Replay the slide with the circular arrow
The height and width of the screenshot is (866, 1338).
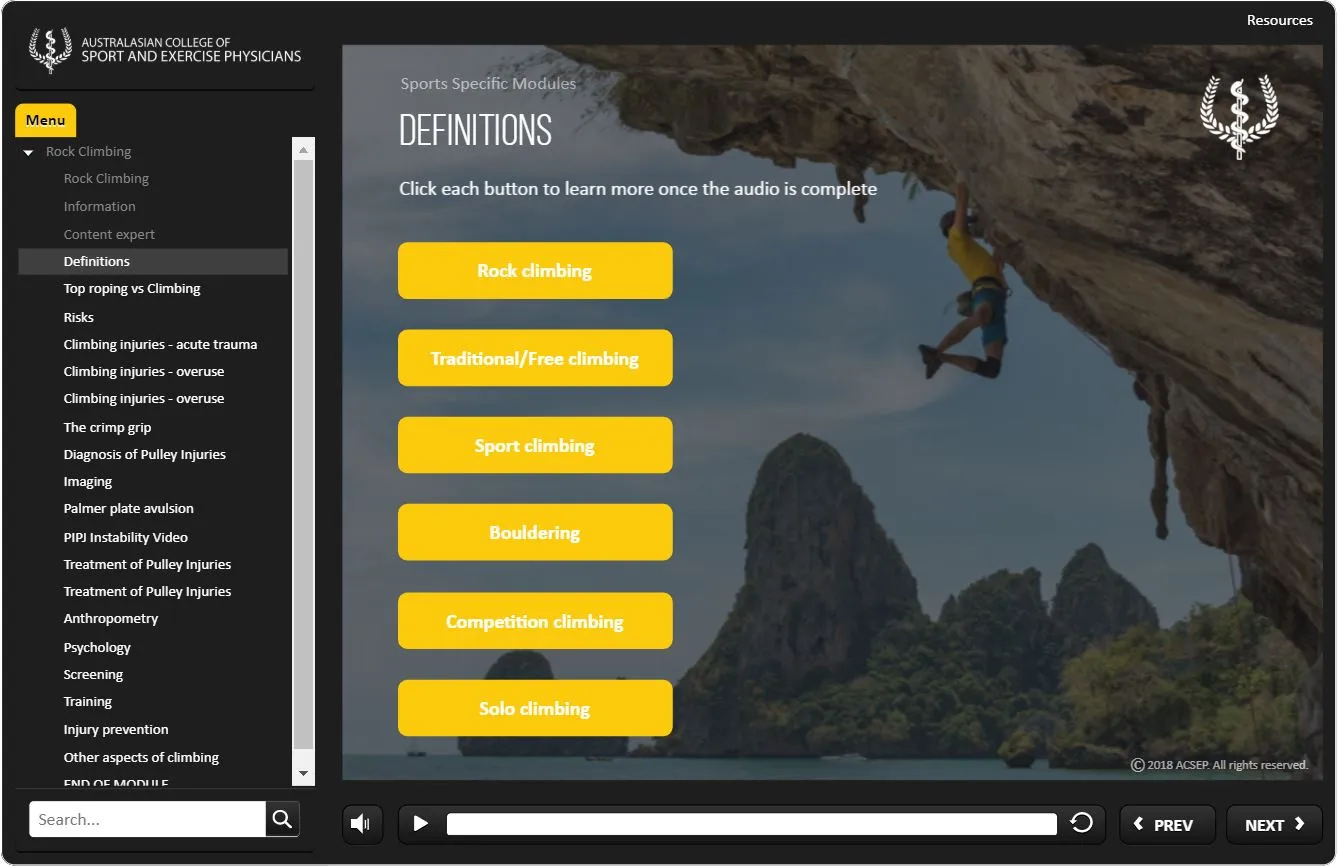(x=1081, y=823)
